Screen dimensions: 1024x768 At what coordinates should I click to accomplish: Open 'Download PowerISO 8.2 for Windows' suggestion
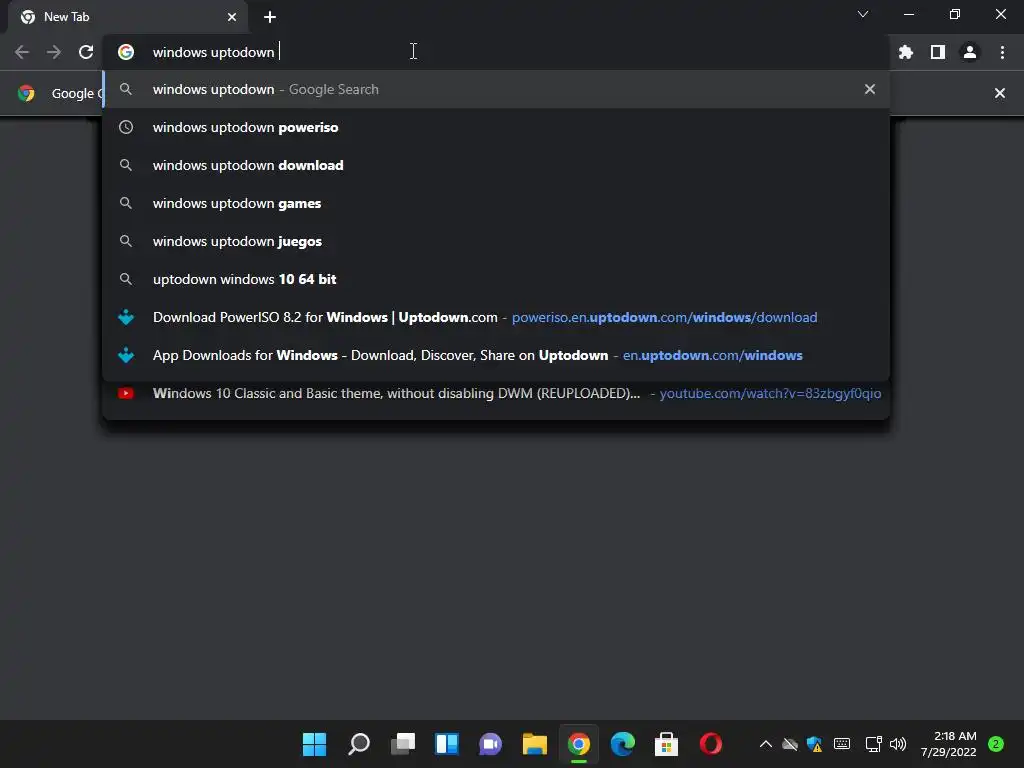(496, 317)
